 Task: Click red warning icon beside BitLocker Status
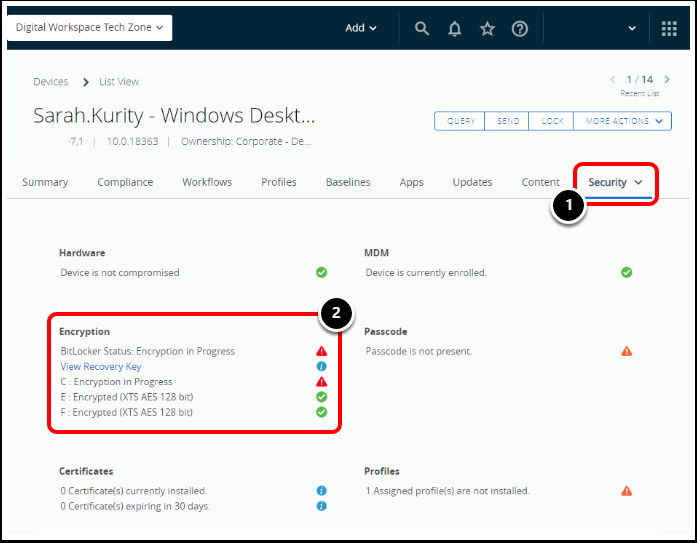tap(322, 352)
